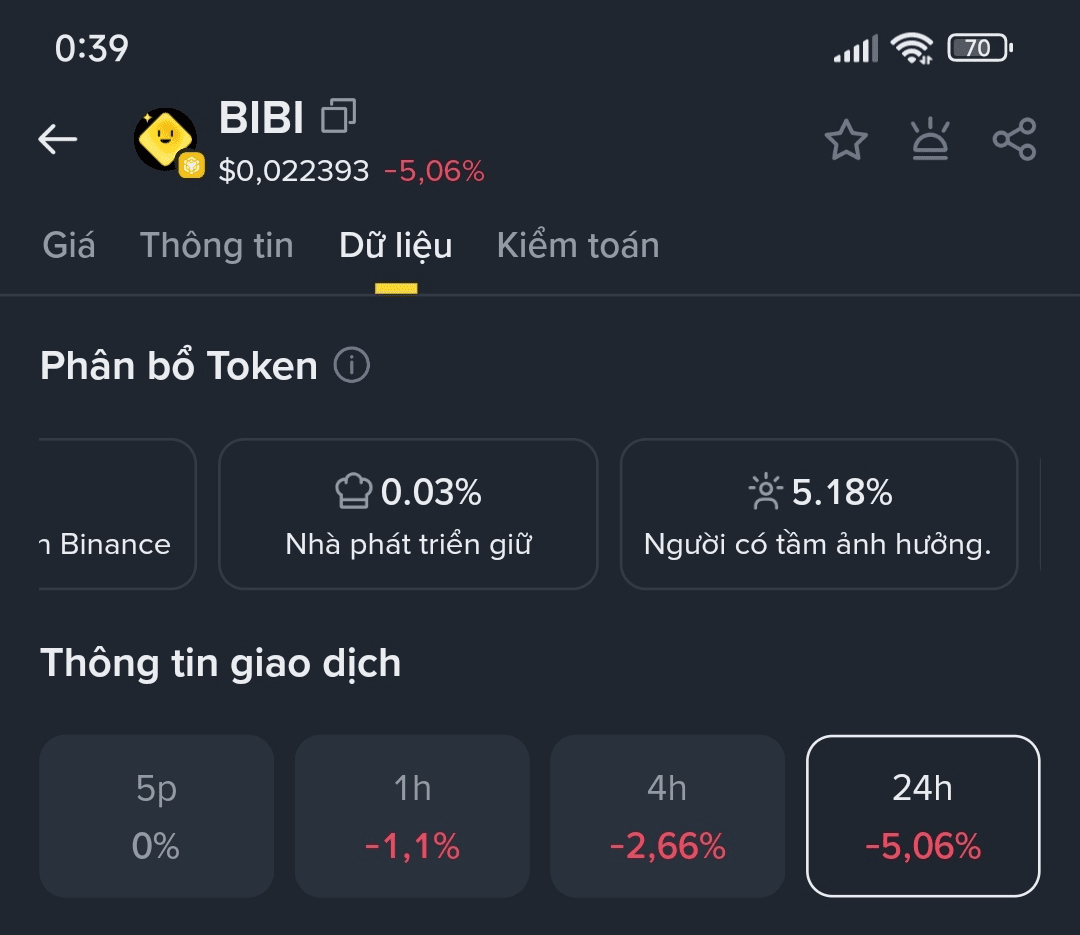Open the Nhà phát triển giữ card
The image size is (1080, 935).
[x=408, y=515]
